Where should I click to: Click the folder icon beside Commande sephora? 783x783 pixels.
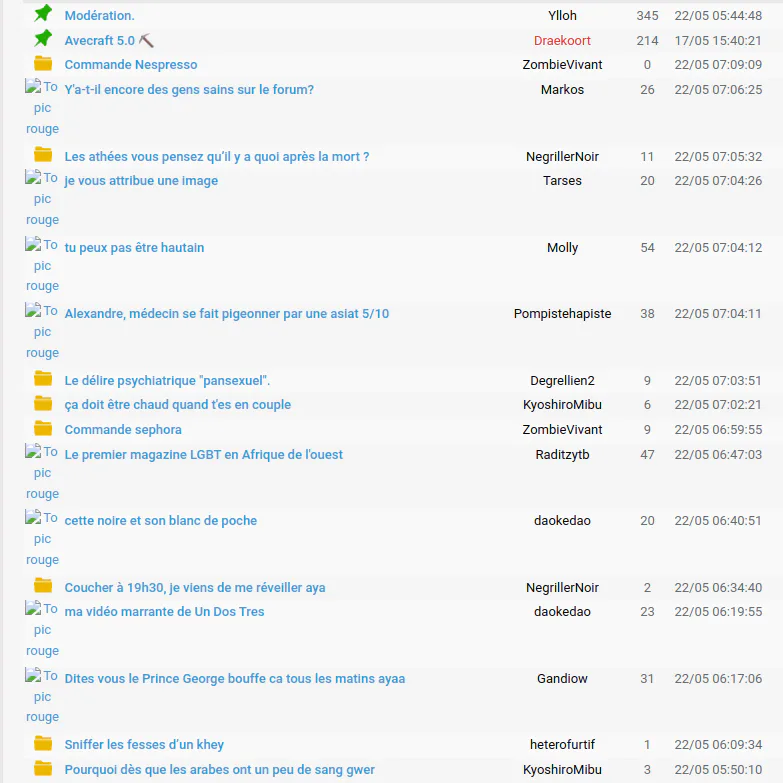[43, 428]
